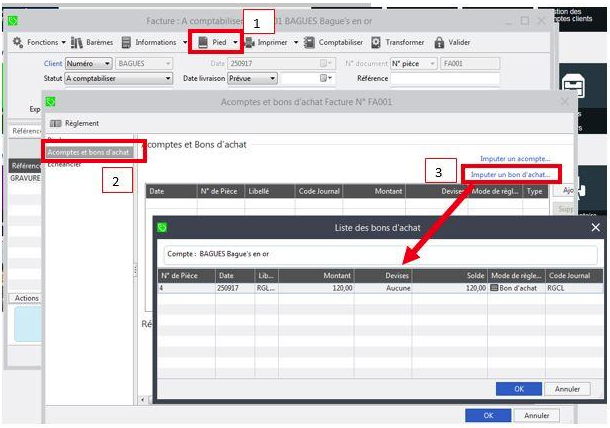This screenshot has width=610, height=428.
Task: Open the Informations toolbar menu
Action: pyautogui.click(x=149, y=43)
